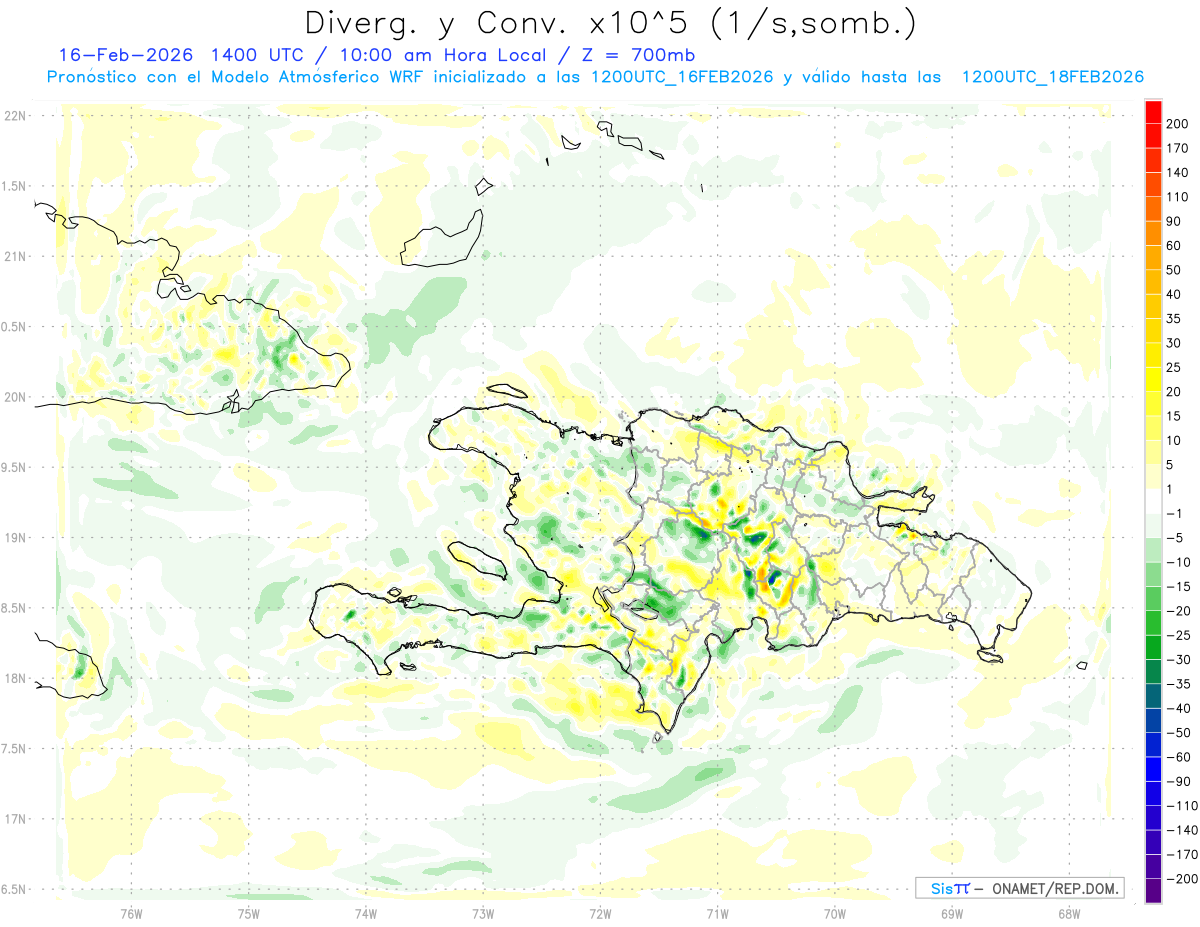
Task: Click the '73W' longitude label
Action: pos(483,912)
